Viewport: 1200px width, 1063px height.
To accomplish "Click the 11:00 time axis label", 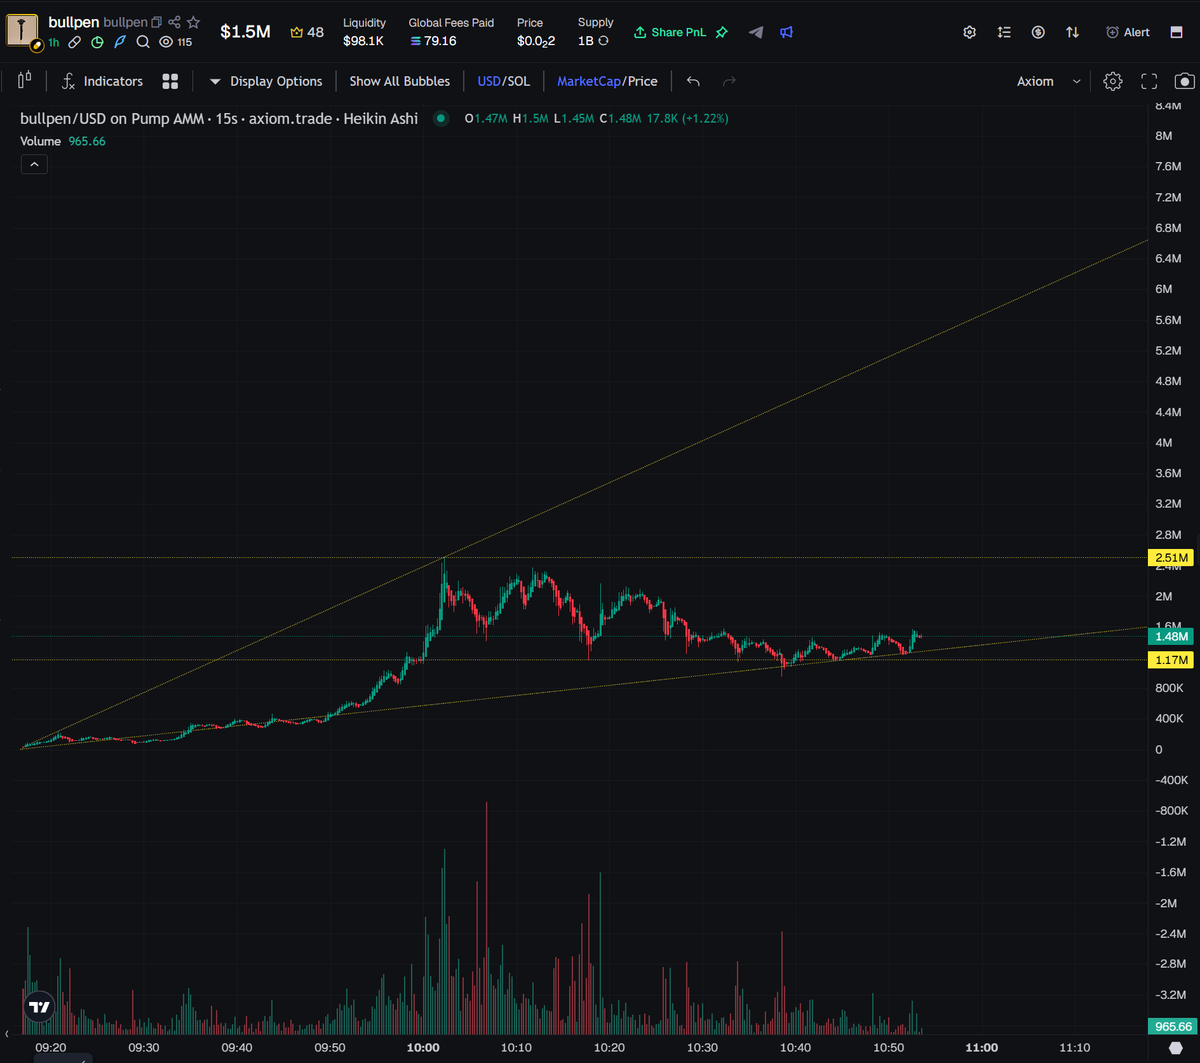I will (x=981, y=1047).
